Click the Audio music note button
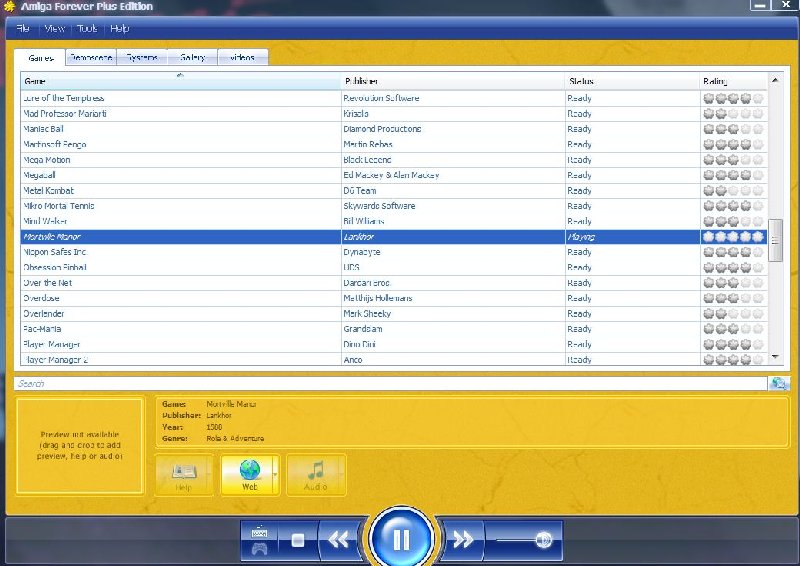 (316, 475)
